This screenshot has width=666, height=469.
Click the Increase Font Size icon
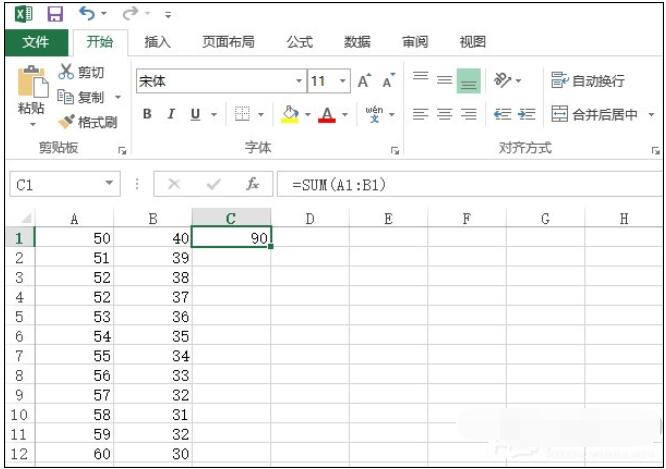[364, 81]
